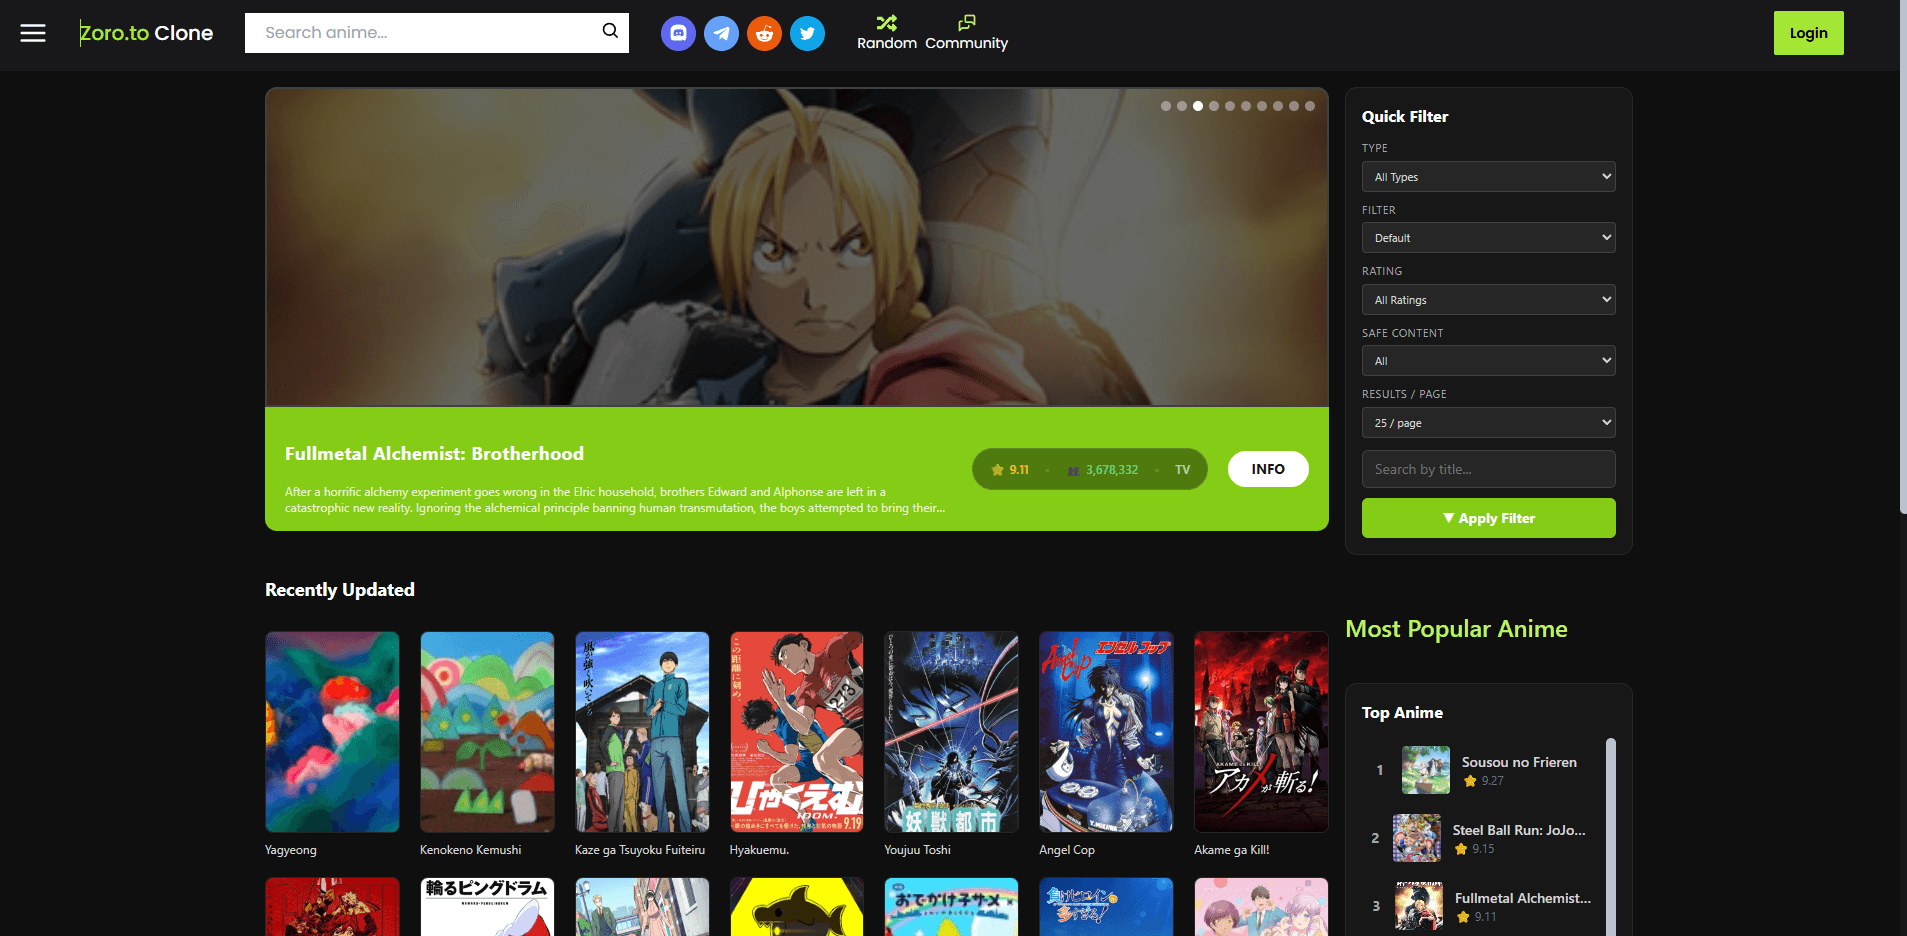The image size is (1907, 936).
Task: Click the Top Anime list scrollbar
Action: [x=1611, y=836]
